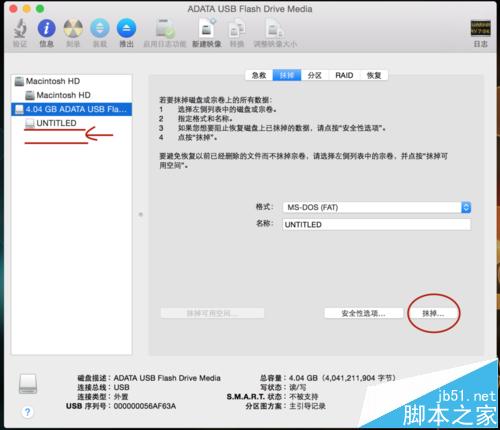Switch to the Partition (分区) tab

(315, 75)
